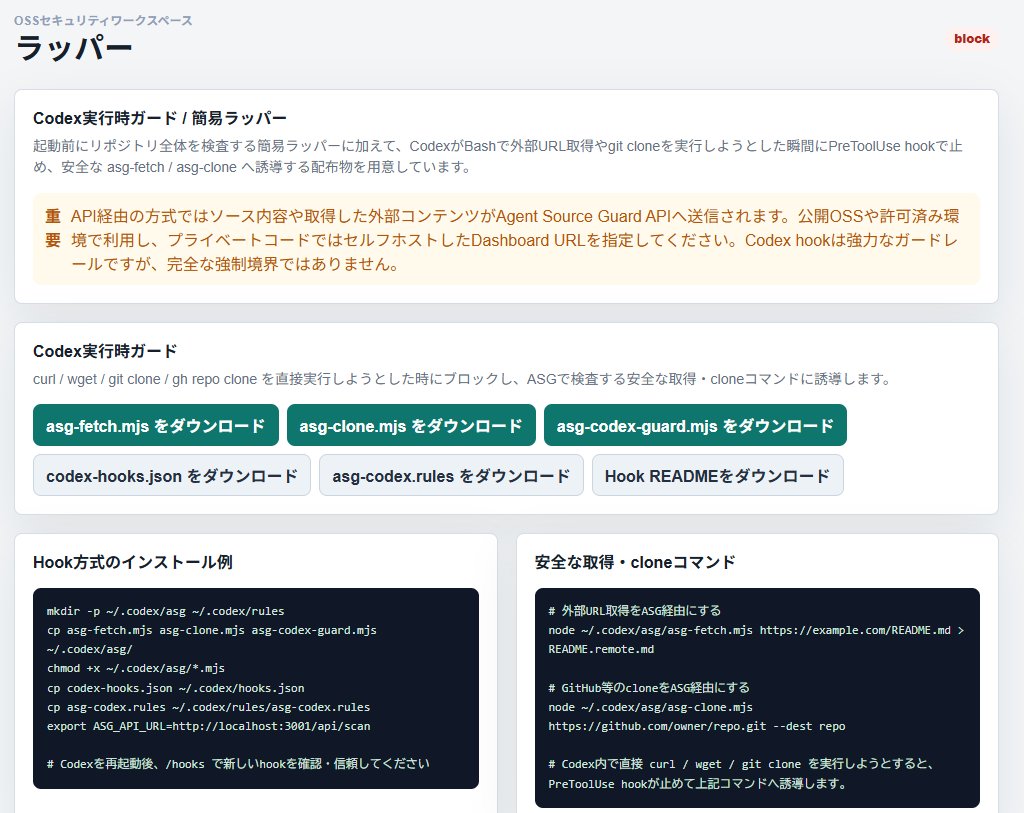
Task: Click heading Codex実行時ガード / 簡易ラッパー
Action: pyautogui.click(x=159, y=118)
